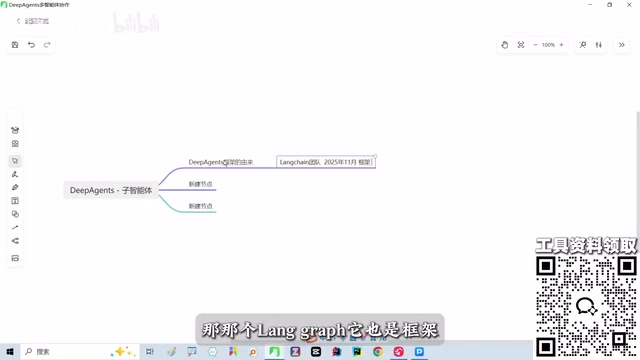Undo the last action

[31, 45]
